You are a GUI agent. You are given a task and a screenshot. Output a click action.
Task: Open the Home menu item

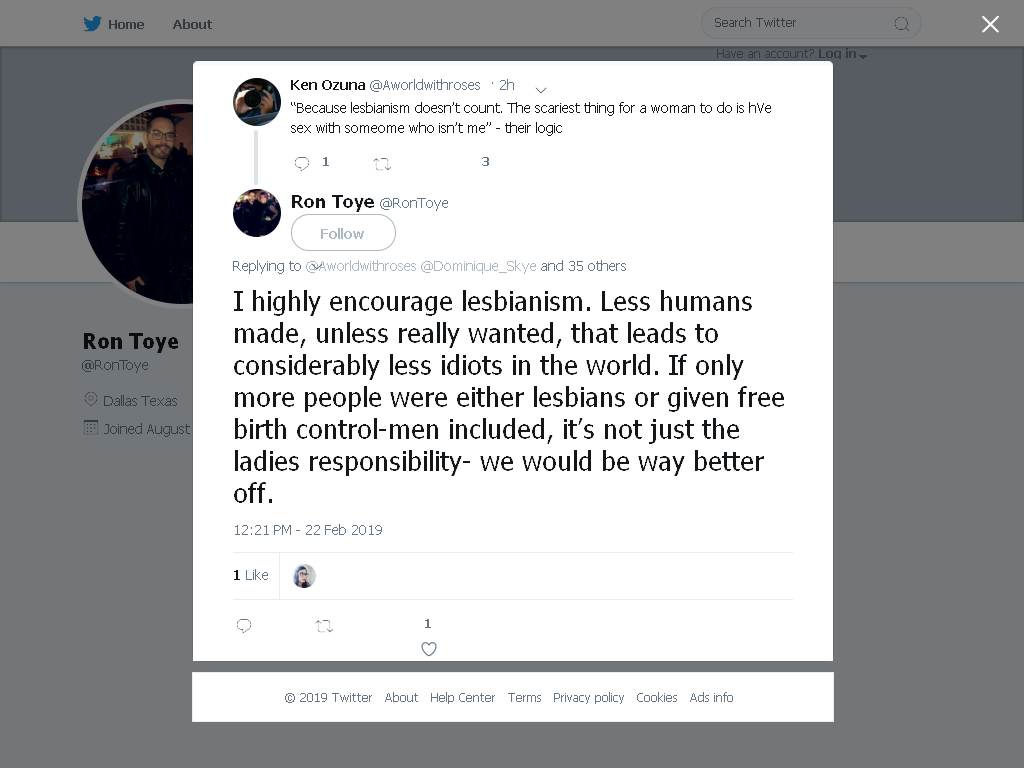click(x=126, y=24)
